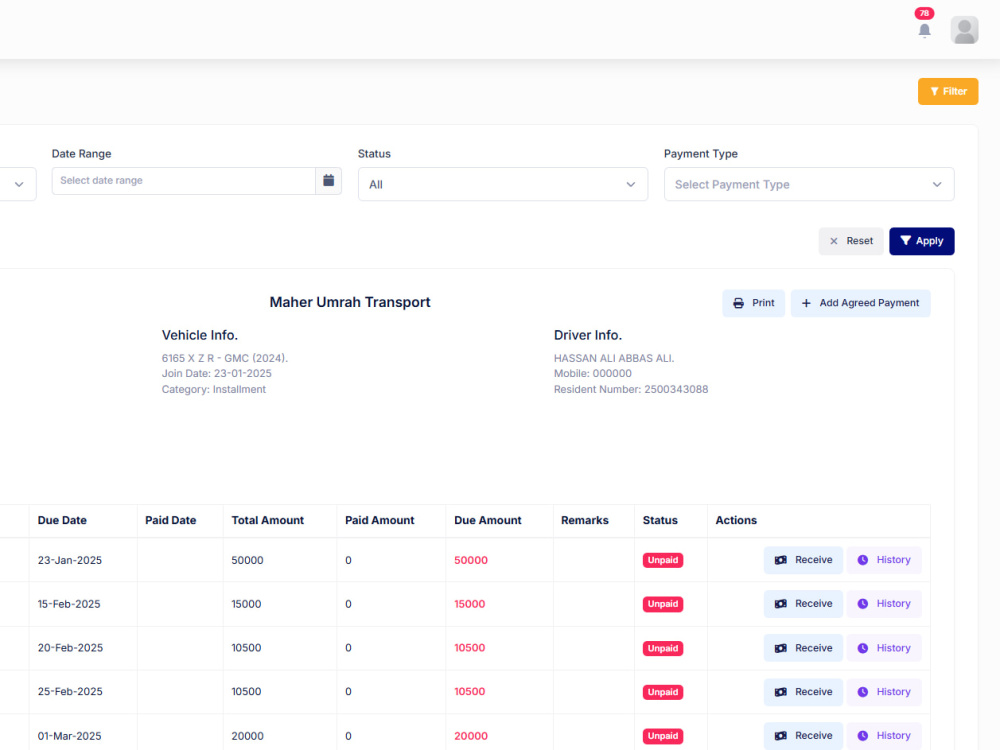The height and width of the screenshot is (750, 1000).
Task: Click the red due amount 20000
Action: pyautogui.click(x=471, y=736)
